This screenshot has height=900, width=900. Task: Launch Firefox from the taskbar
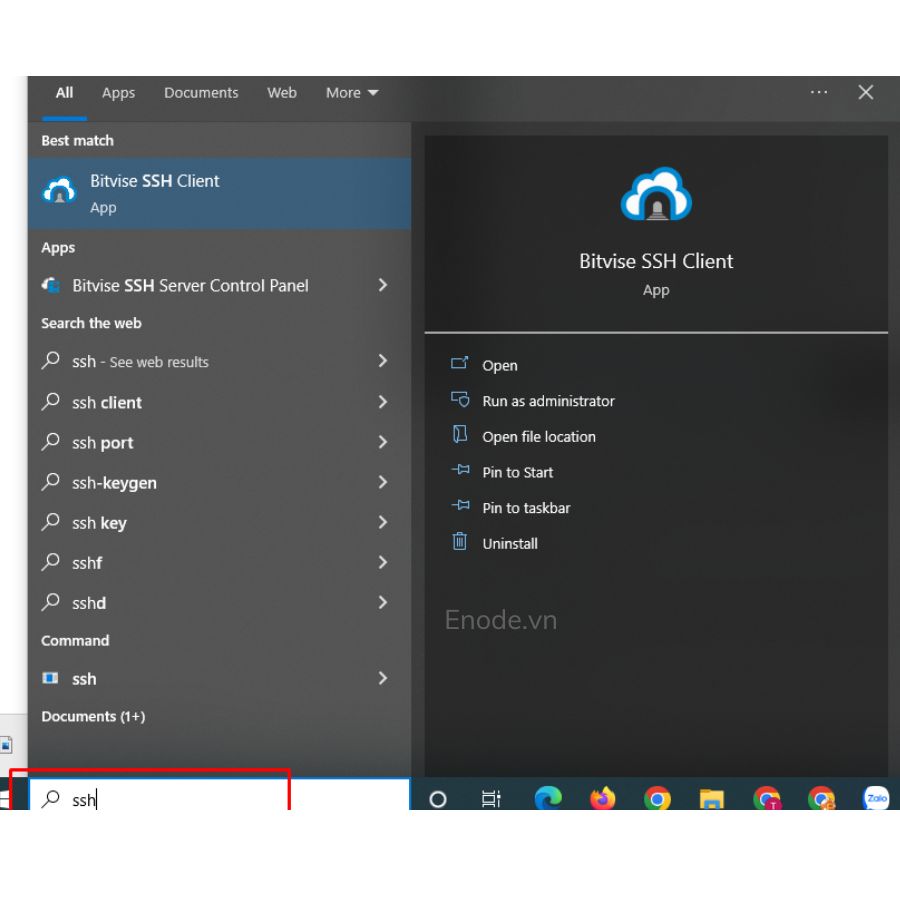click(603, 798)
